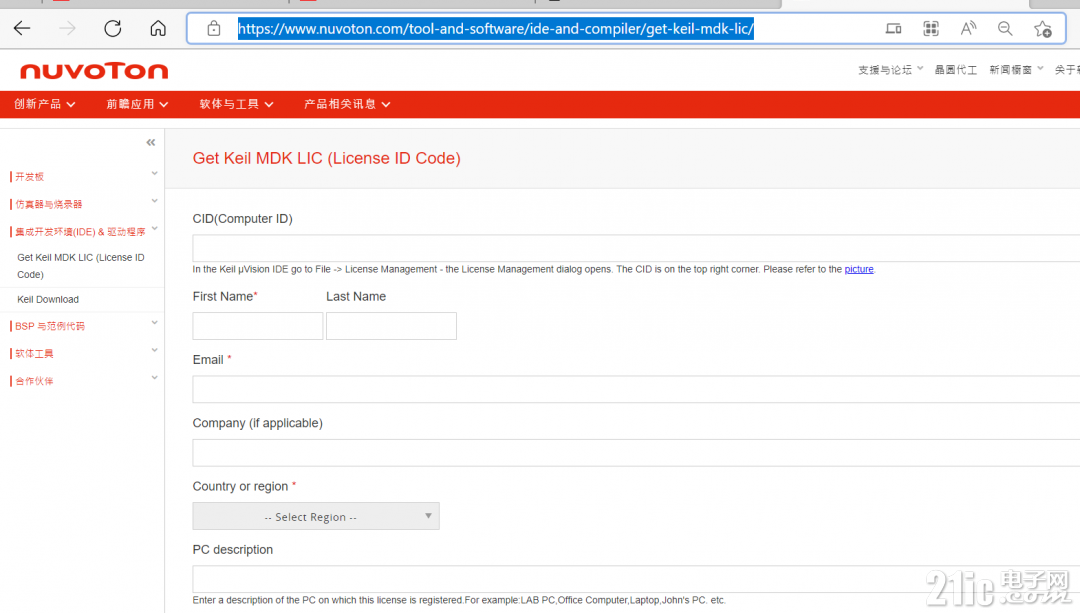
Task: Select the URL in the address bar
Action: (496, 29)
